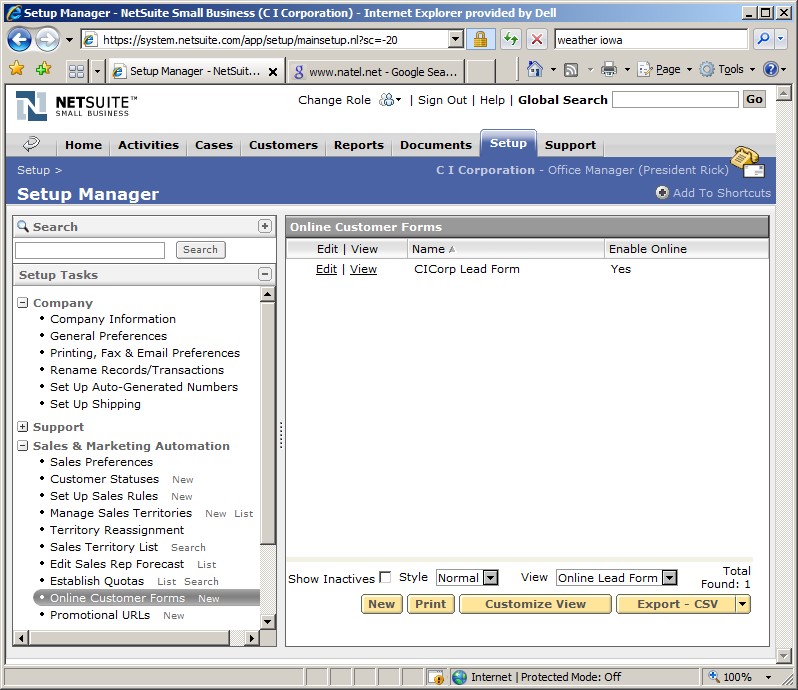
Task: Click the magnifier search icon beside weather iowa
Action: point(763,39)
